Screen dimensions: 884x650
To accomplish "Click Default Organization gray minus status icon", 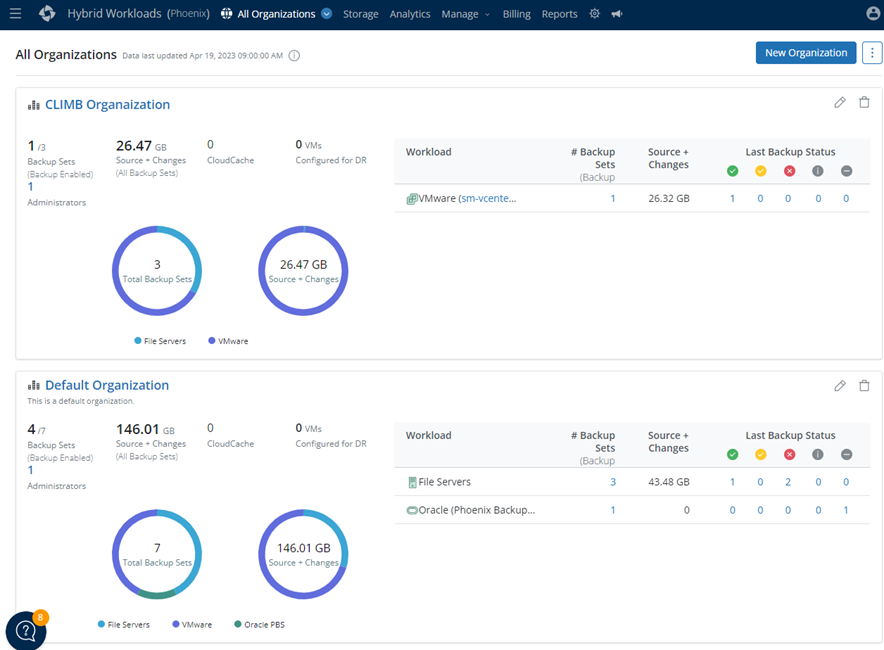I will point(846,454).
